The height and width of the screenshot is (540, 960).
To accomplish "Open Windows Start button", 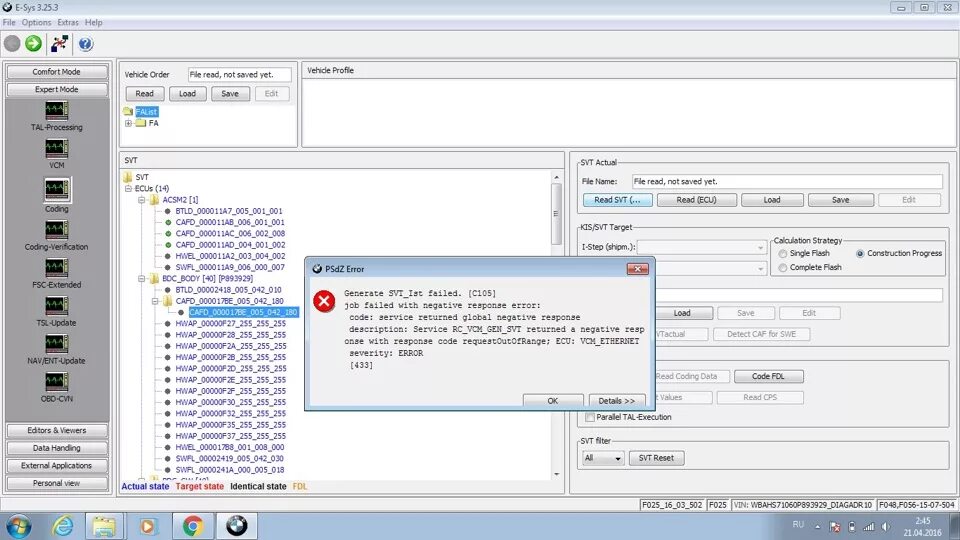I will [x=19, y=526].
